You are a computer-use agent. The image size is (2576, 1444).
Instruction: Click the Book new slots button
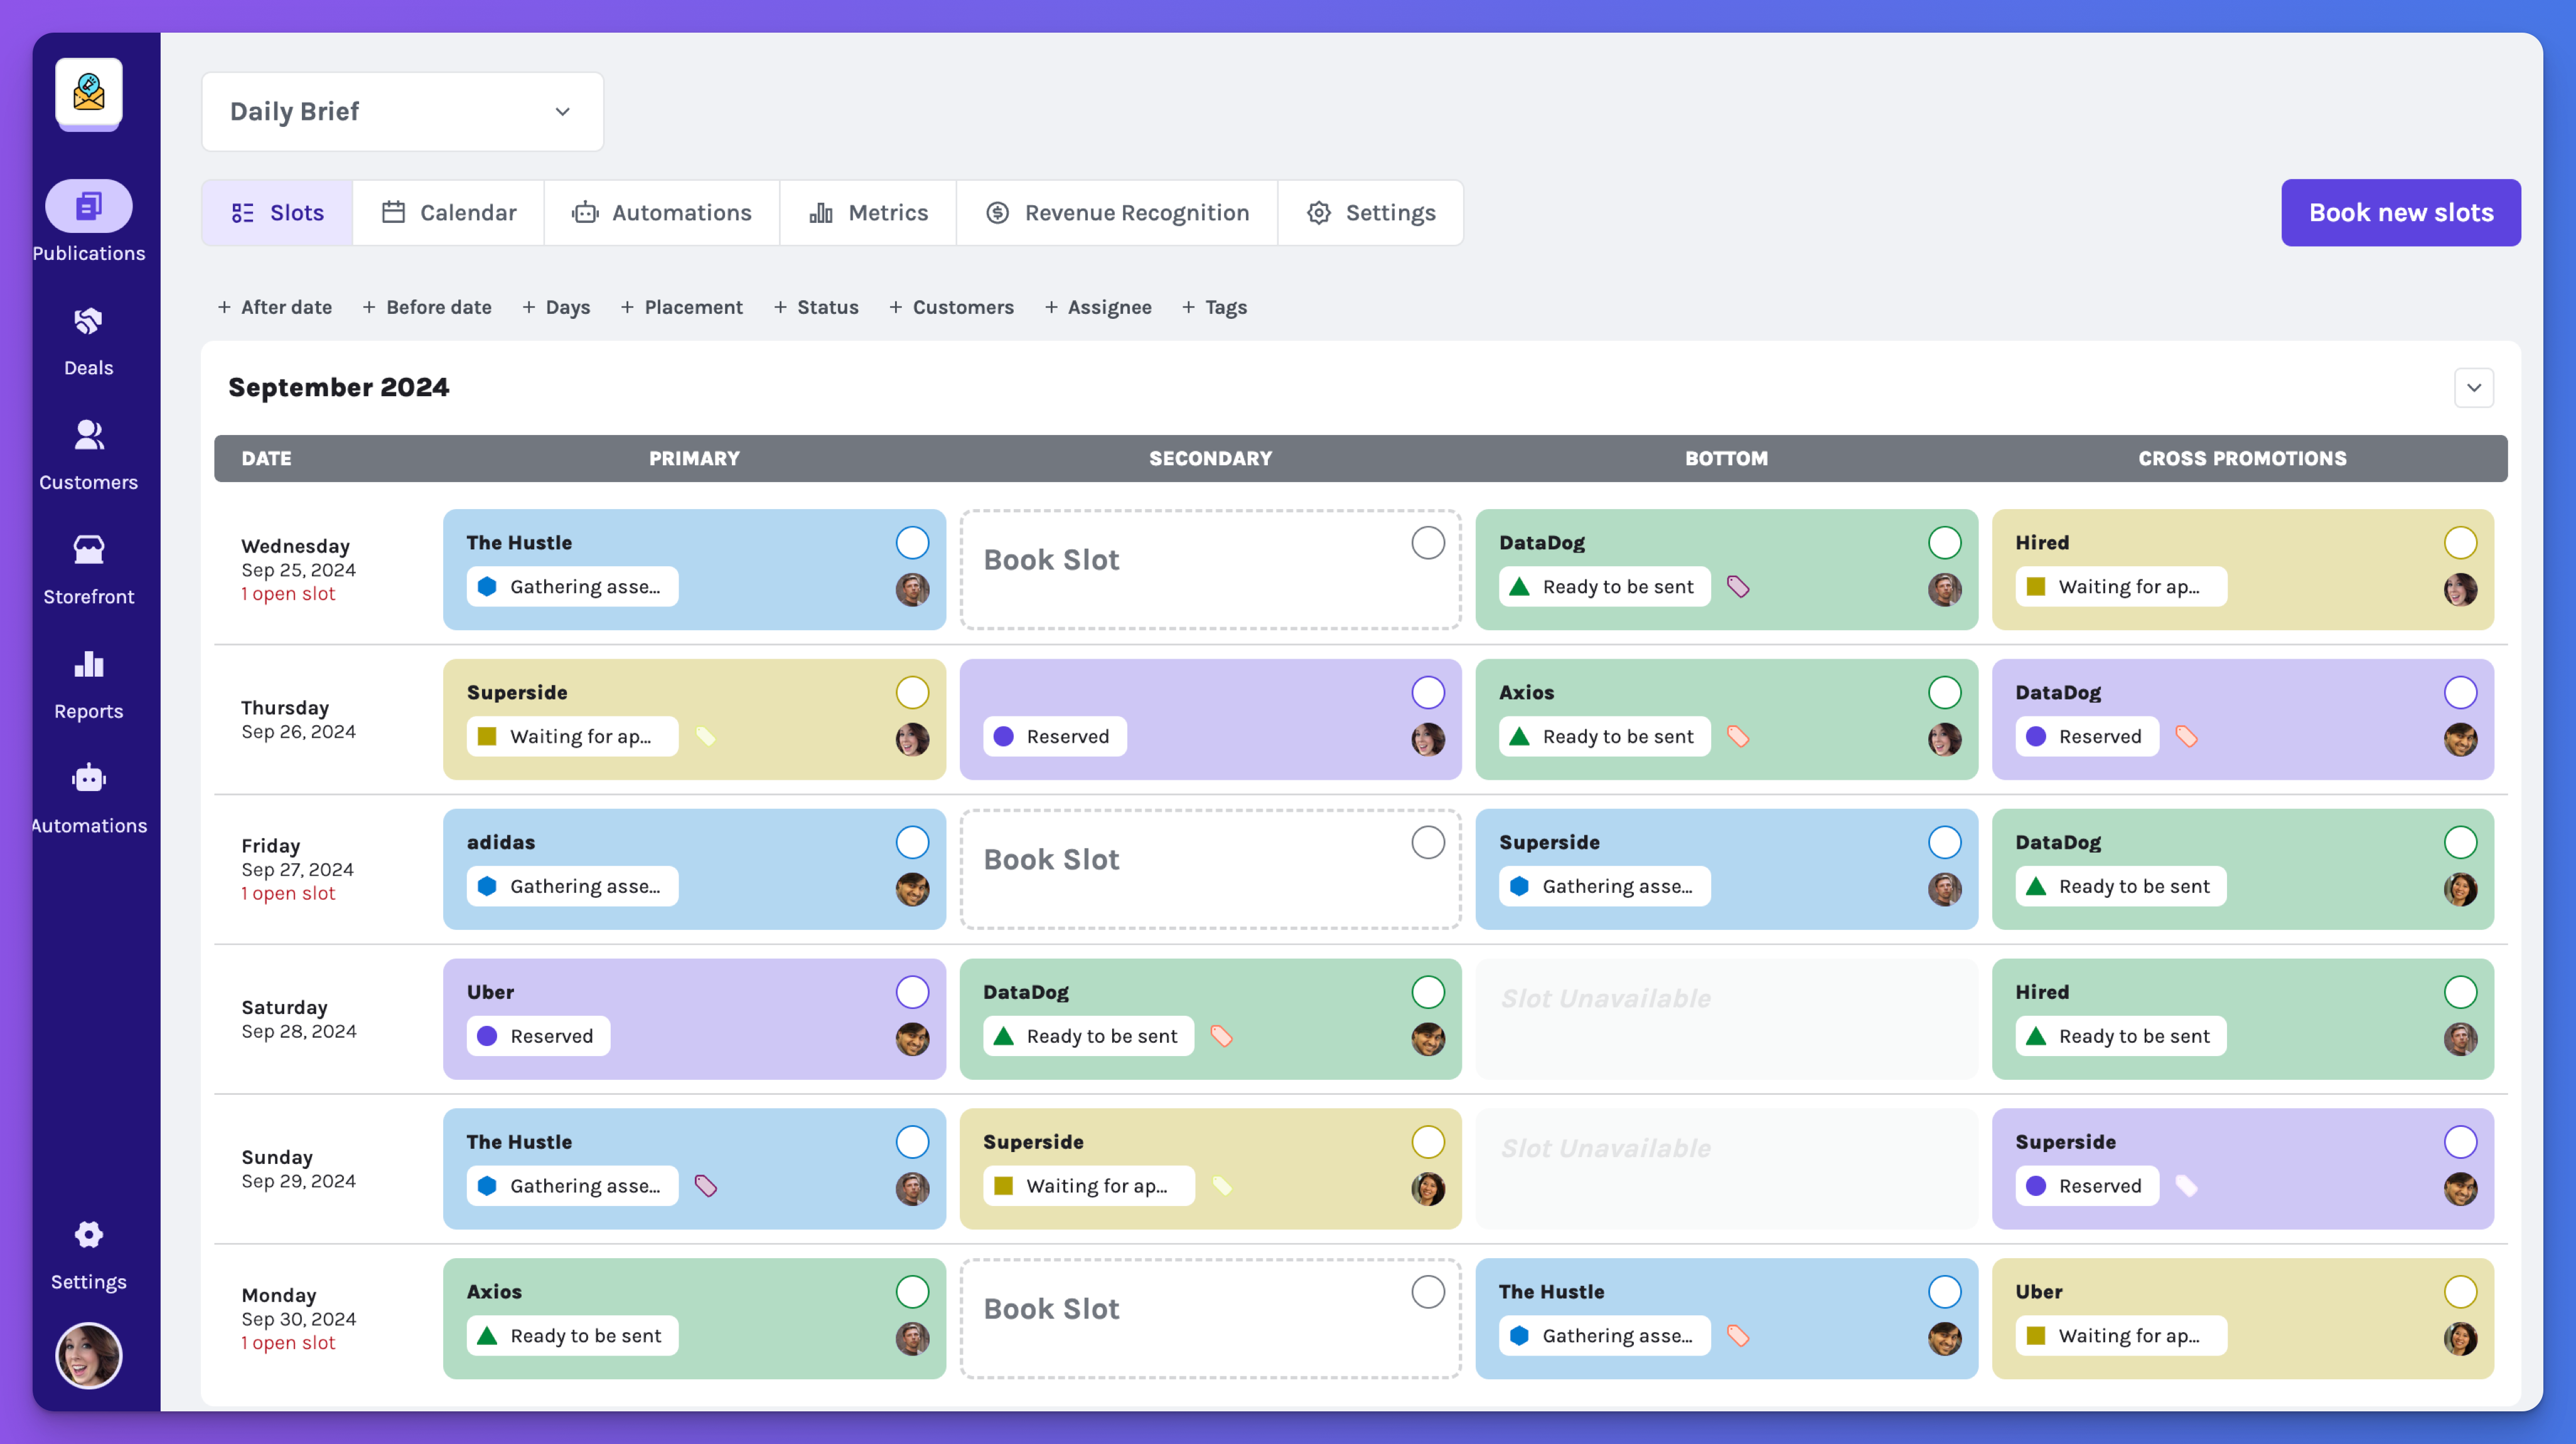tap(2400, 213)
